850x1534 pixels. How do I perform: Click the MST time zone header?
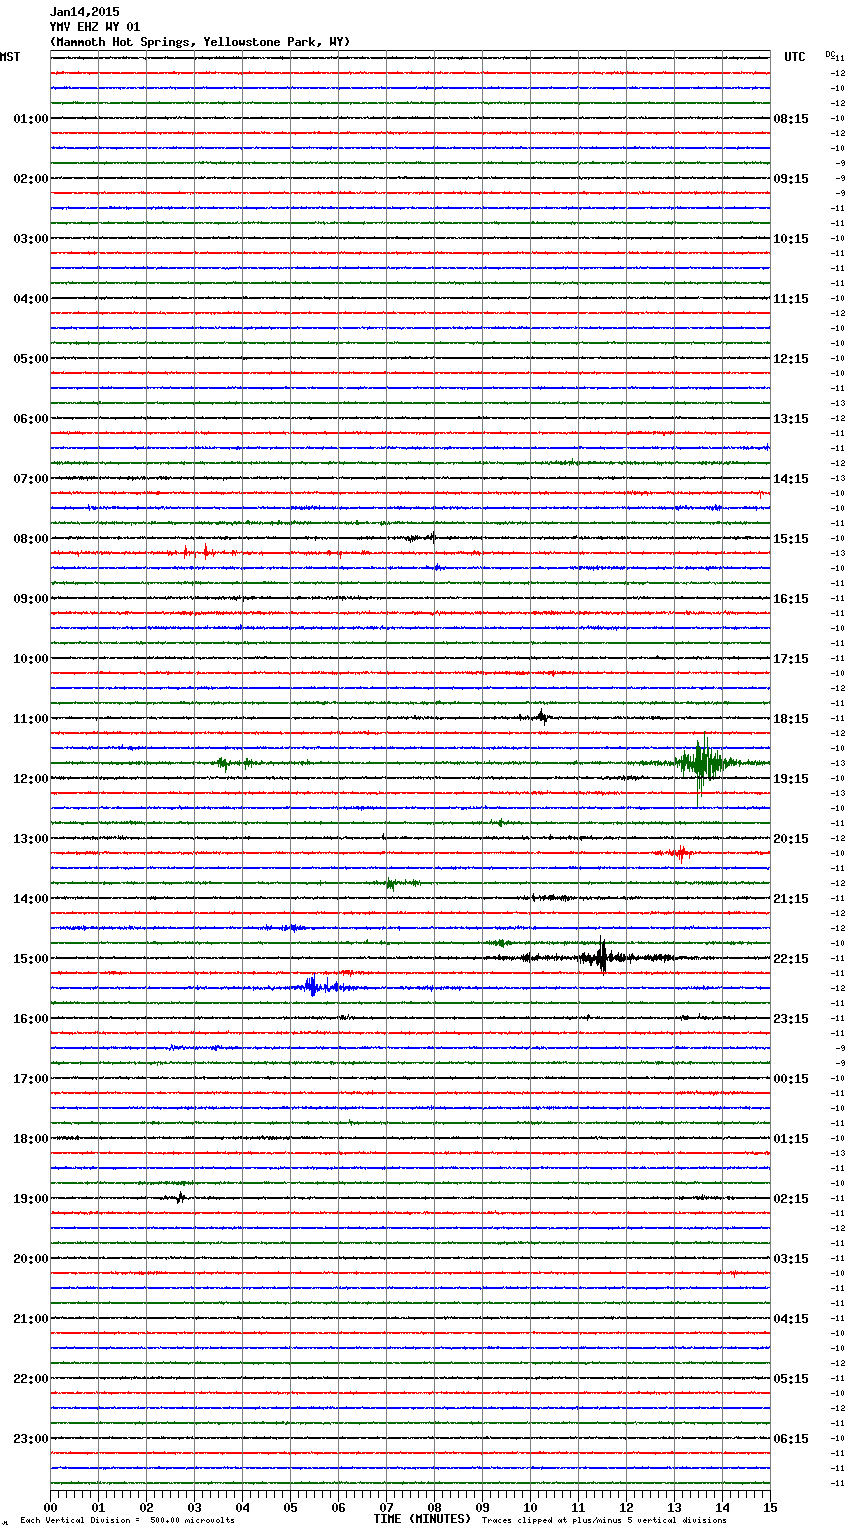click(x=10, y=57)
